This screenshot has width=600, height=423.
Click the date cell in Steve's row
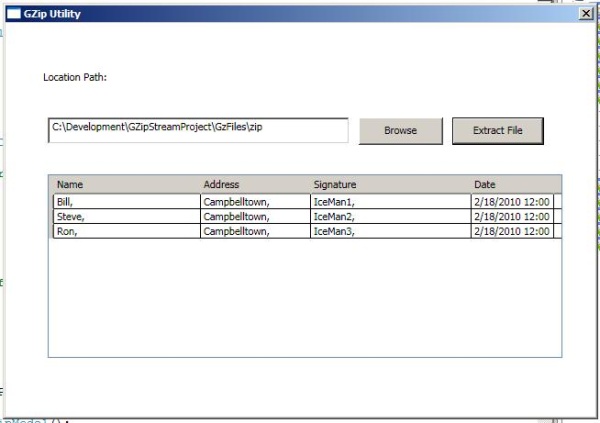512,216
